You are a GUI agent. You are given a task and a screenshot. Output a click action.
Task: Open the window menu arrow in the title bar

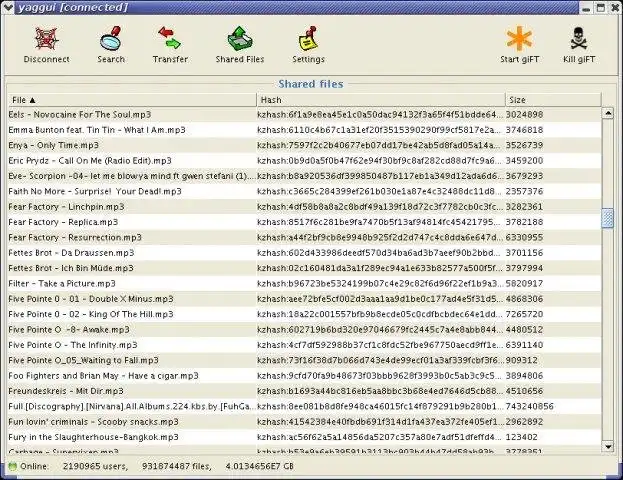(8, 7)
